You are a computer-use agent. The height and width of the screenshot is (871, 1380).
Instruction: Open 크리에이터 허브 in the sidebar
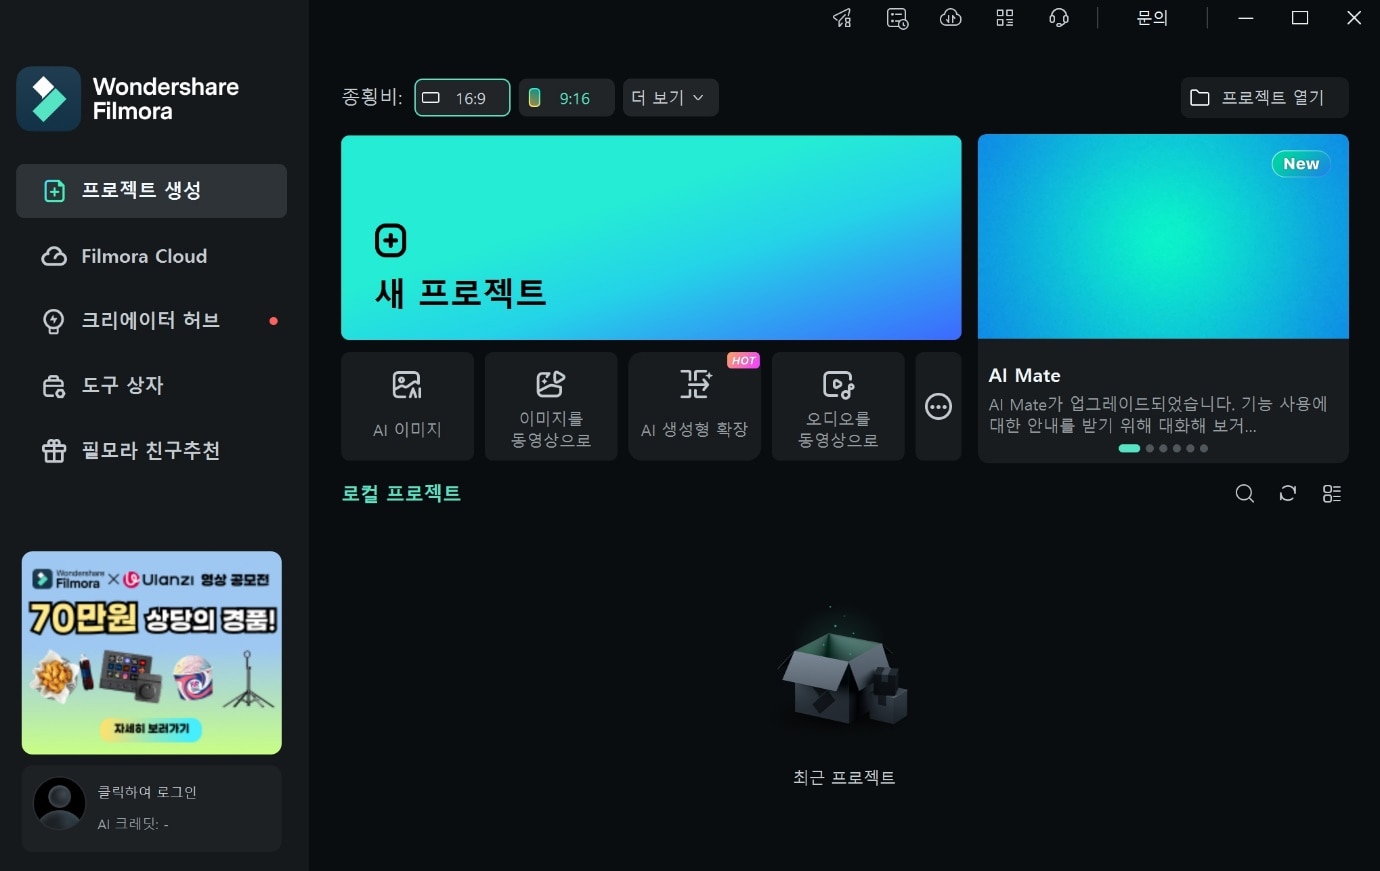(x=151, y=321)
